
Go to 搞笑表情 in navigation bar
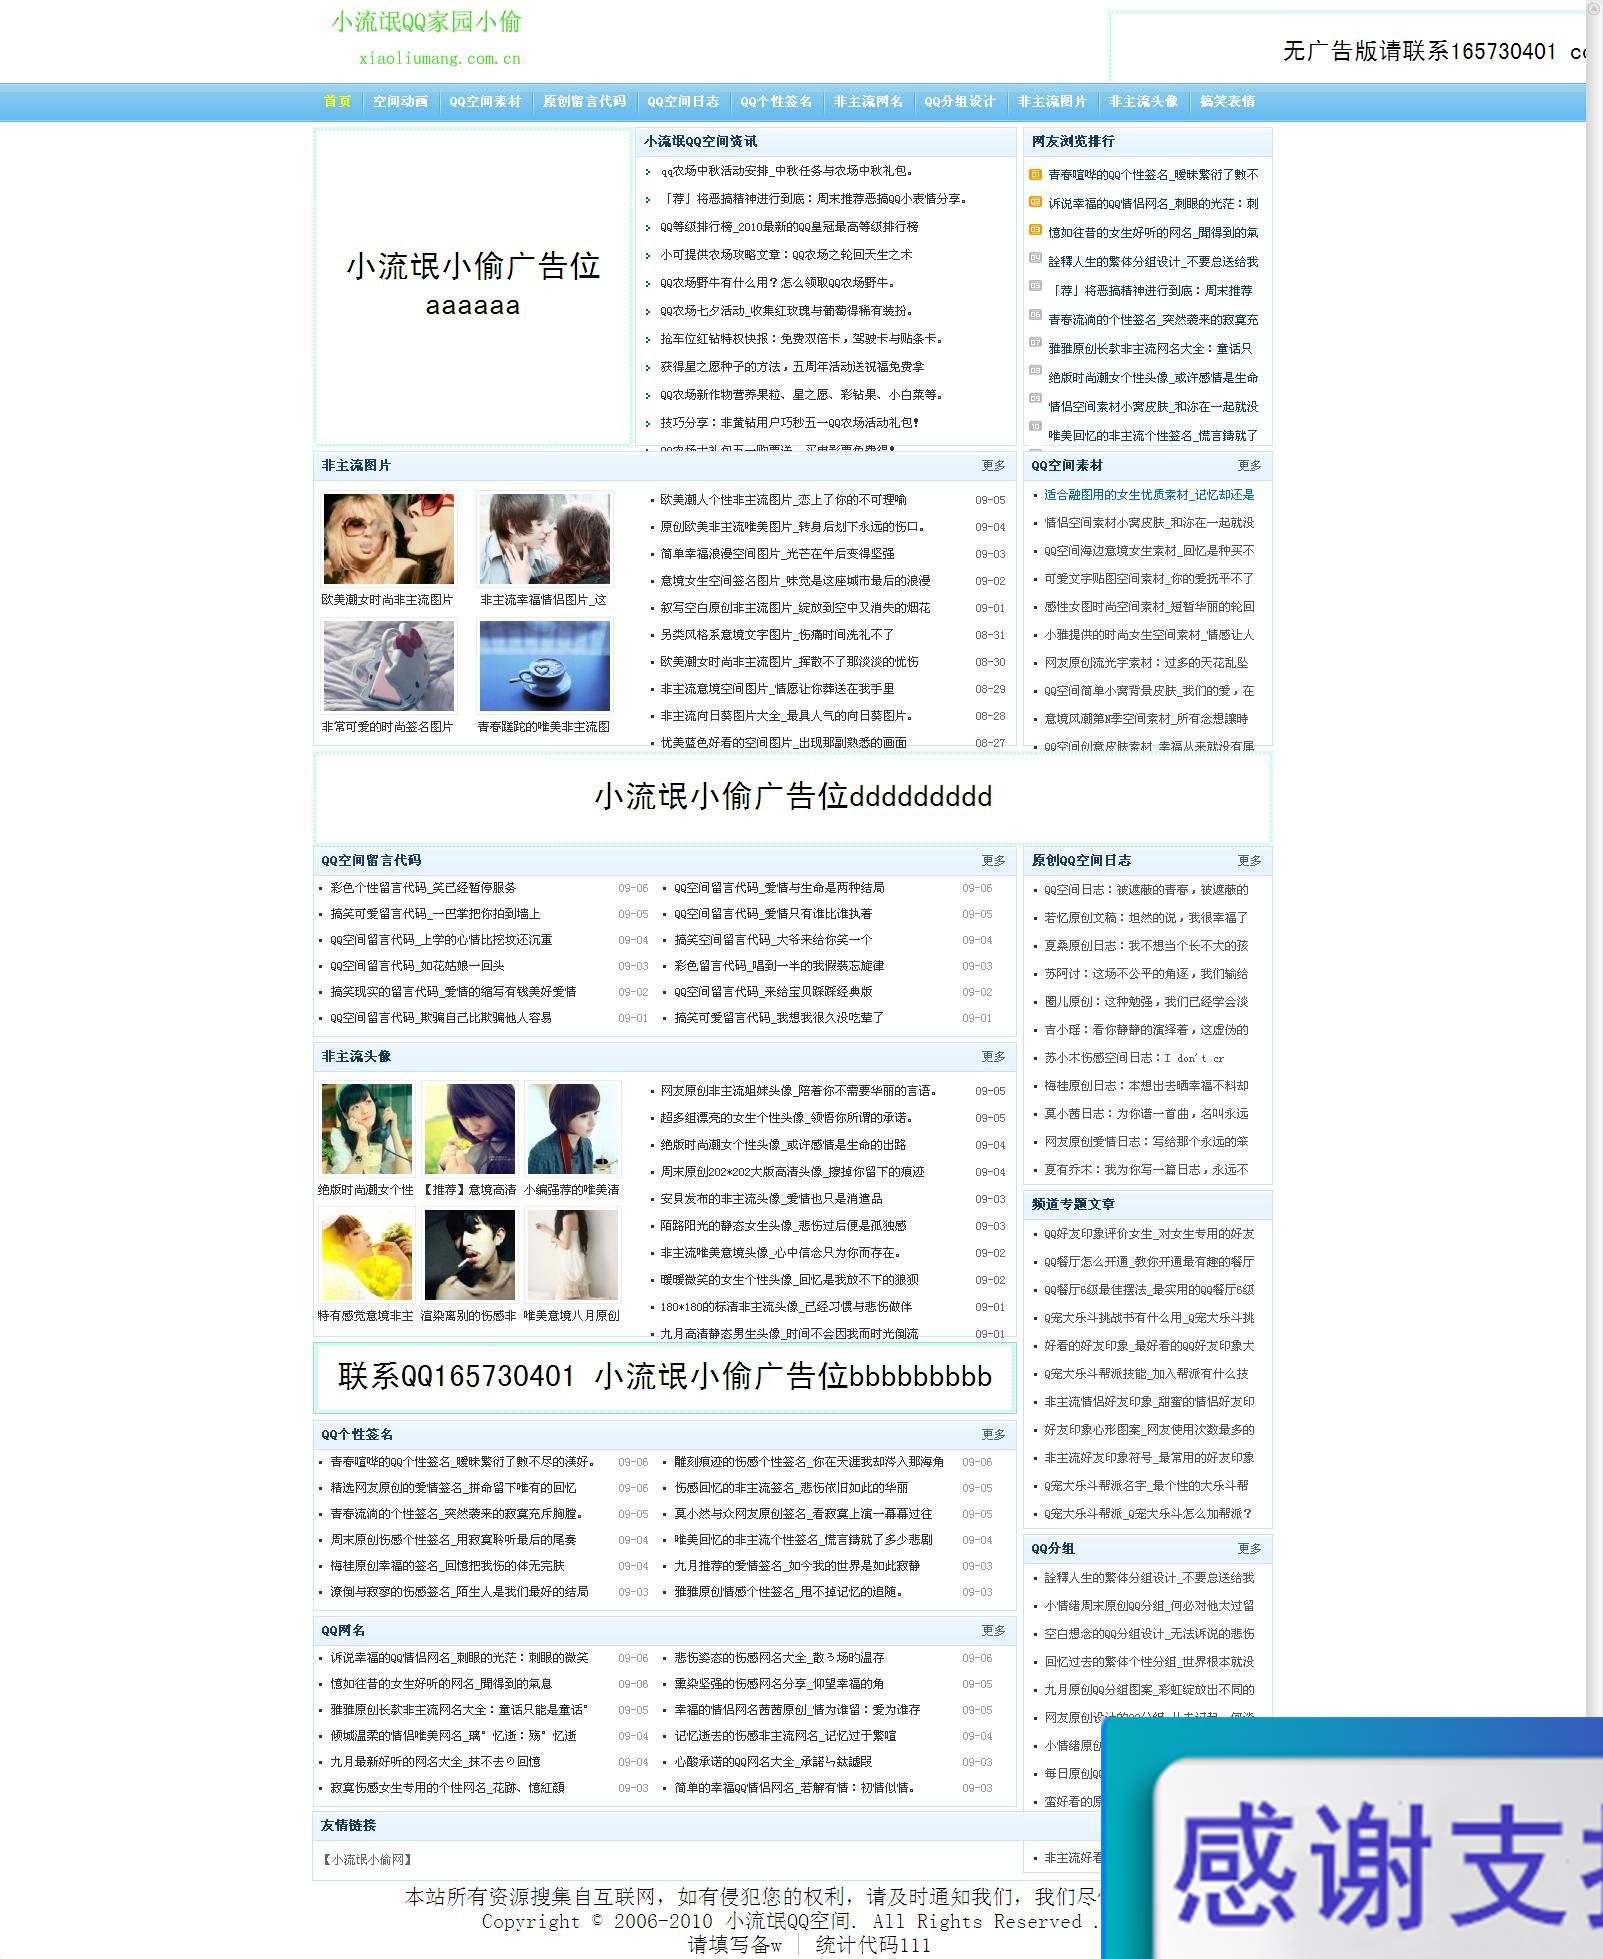(1227, 101)
